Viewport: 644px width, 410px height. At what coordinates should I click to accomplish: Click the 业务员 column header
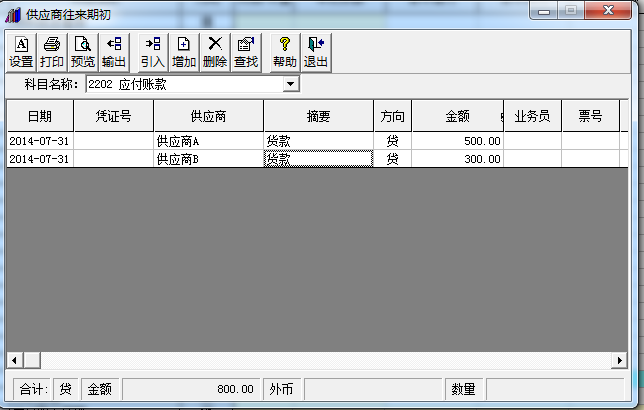(532, 116)
